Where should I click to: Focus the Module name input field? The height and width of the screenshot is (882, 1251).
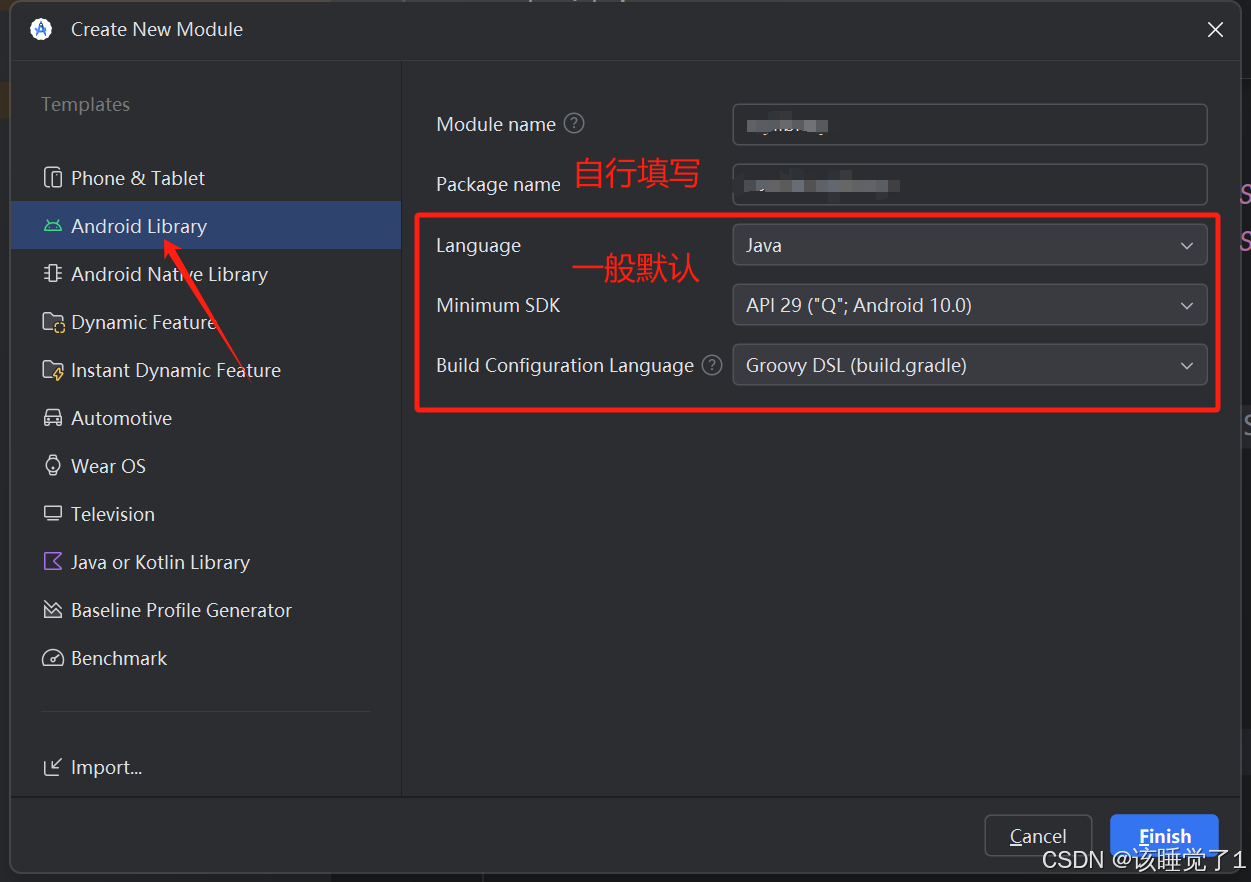click(970, 125)
